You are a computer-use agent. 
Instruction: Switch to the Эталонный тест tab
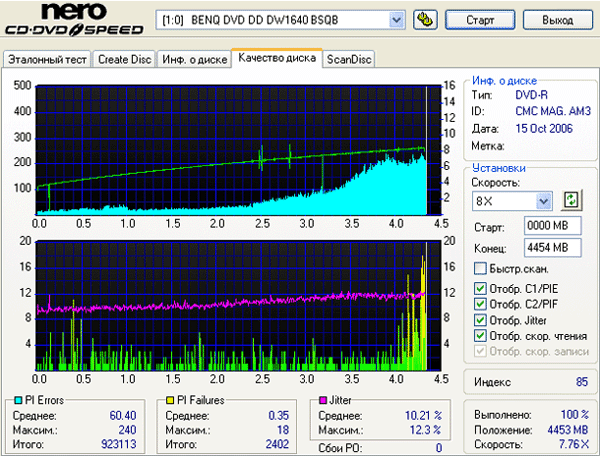tap(47, 59)
